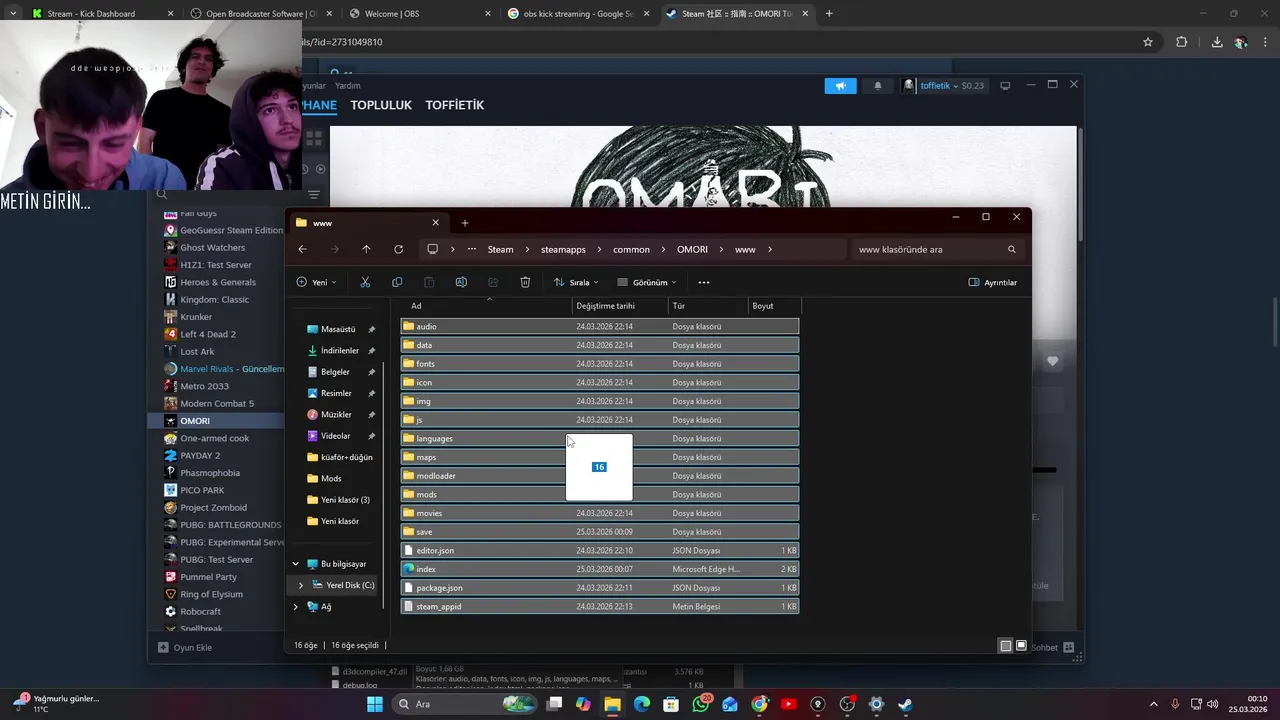Toggle the Ayrıntılar details pane
This screenshot has width=1280, height=720.
coord(993,282)
